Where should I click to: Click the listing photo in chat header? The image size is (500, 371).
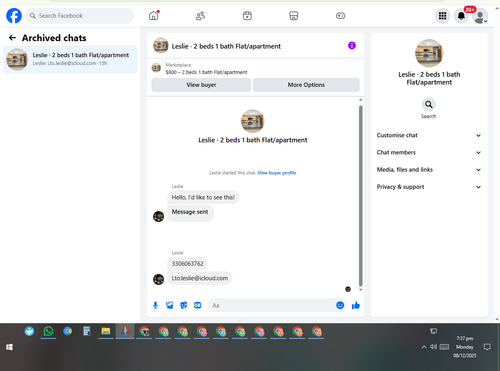coord(160,46)
